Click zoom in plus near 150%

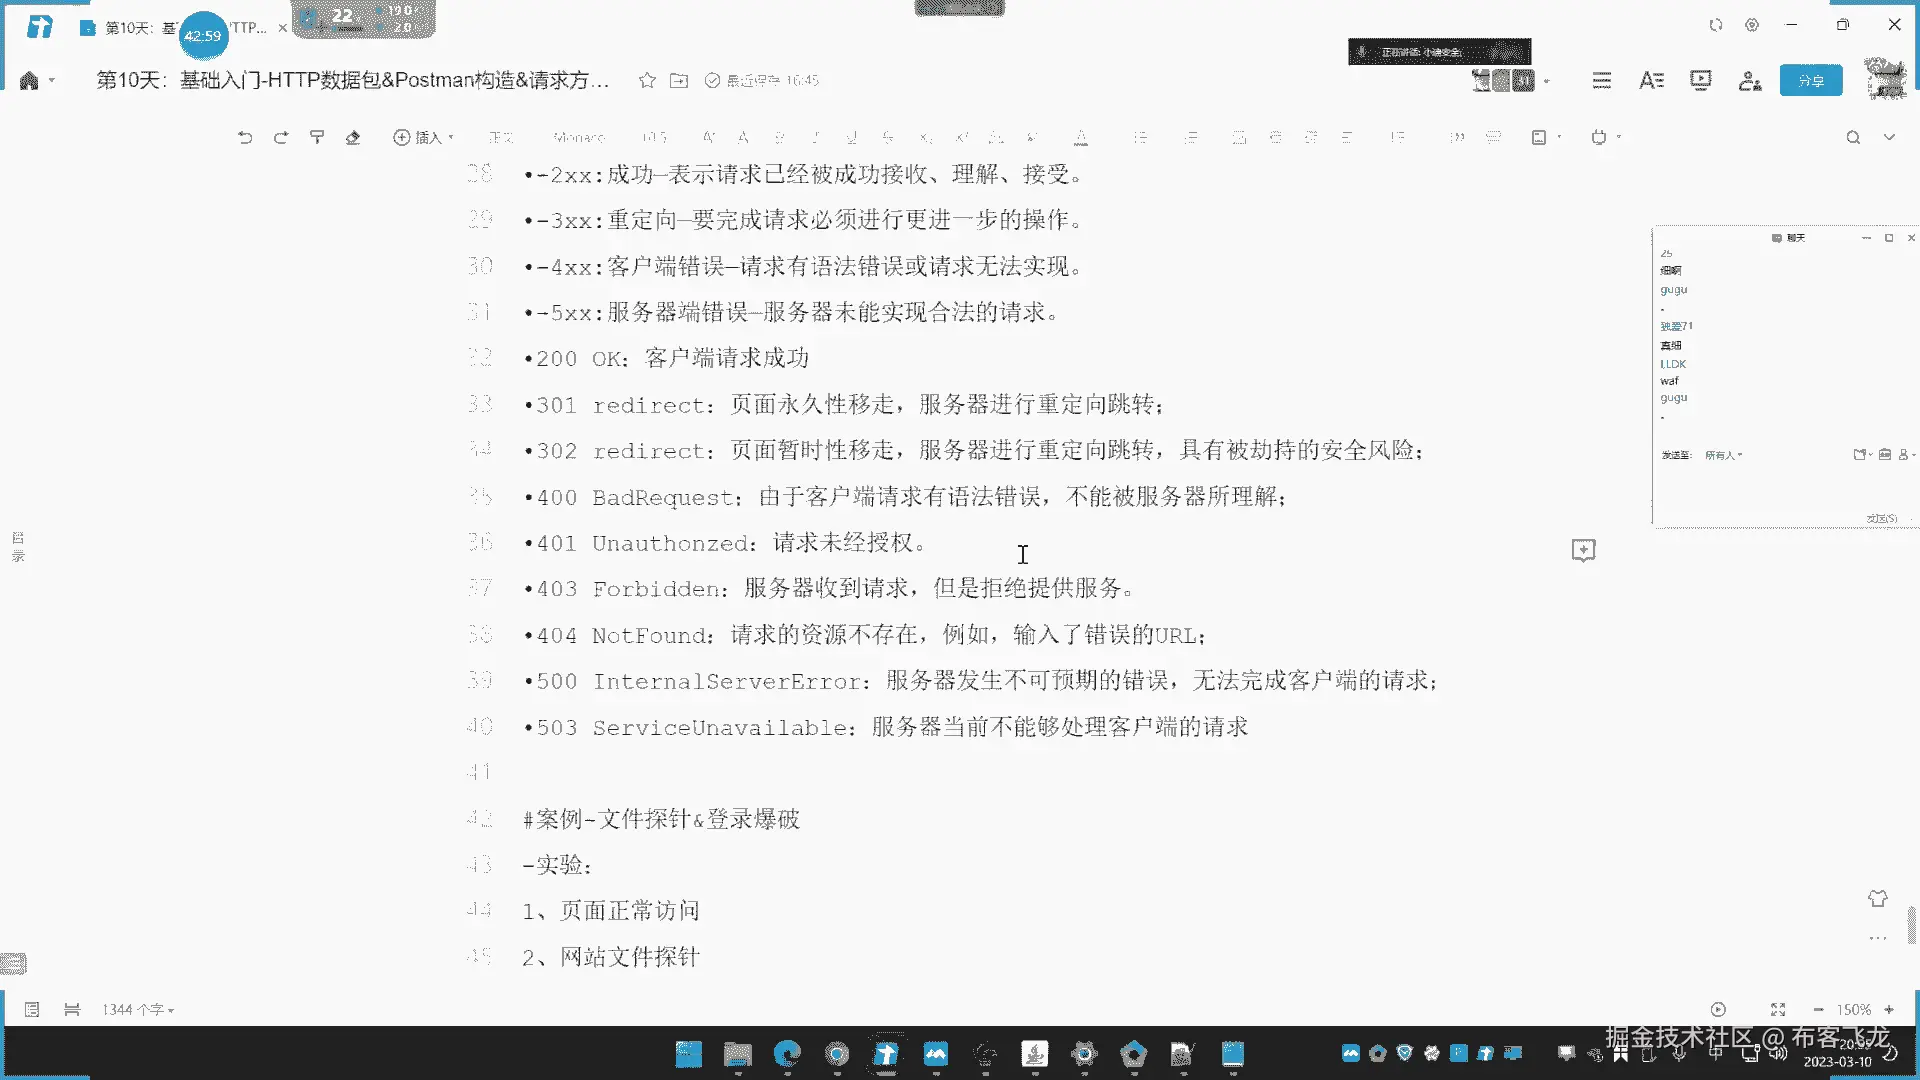(x=1889, y=1010)
